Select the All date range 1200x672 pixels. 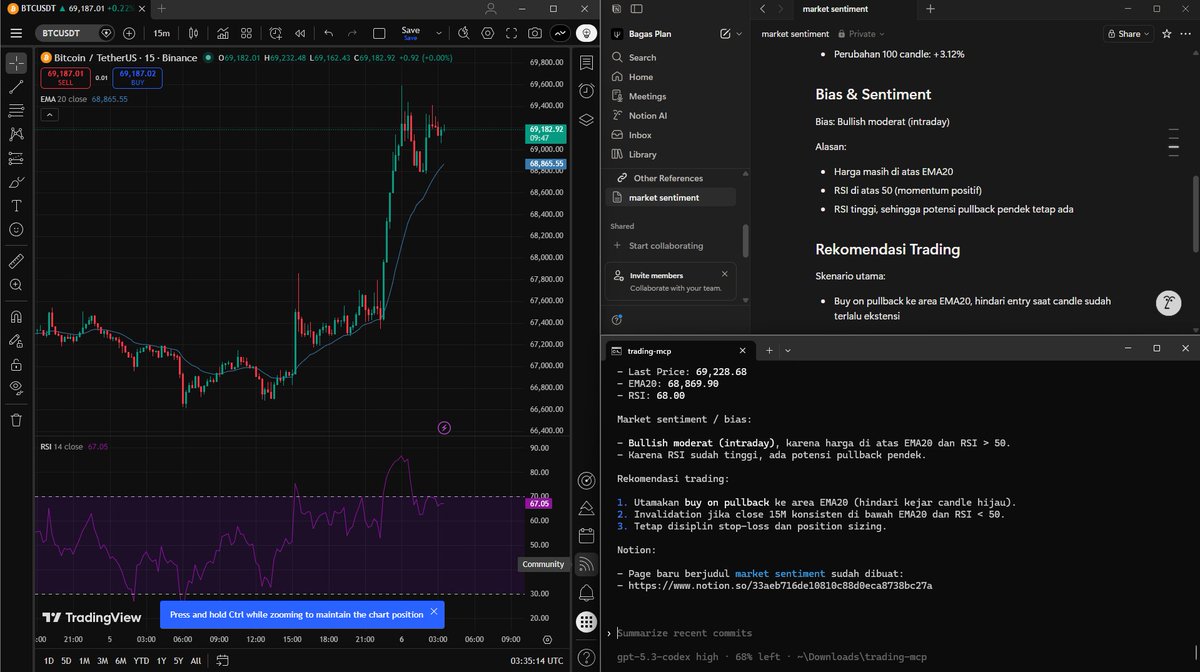pos(195,660)
